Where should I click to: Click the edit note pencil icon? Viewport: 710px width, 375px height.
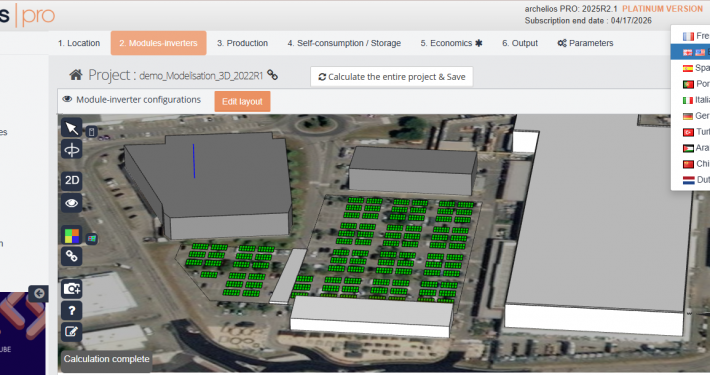72,332
